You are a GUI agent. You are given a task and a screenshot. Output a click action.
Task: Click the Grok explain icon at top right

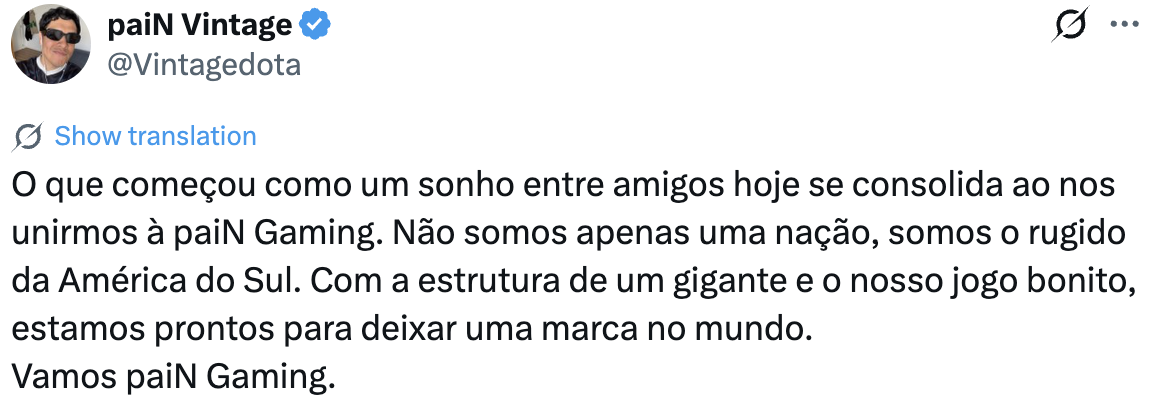pos(1070,25)
